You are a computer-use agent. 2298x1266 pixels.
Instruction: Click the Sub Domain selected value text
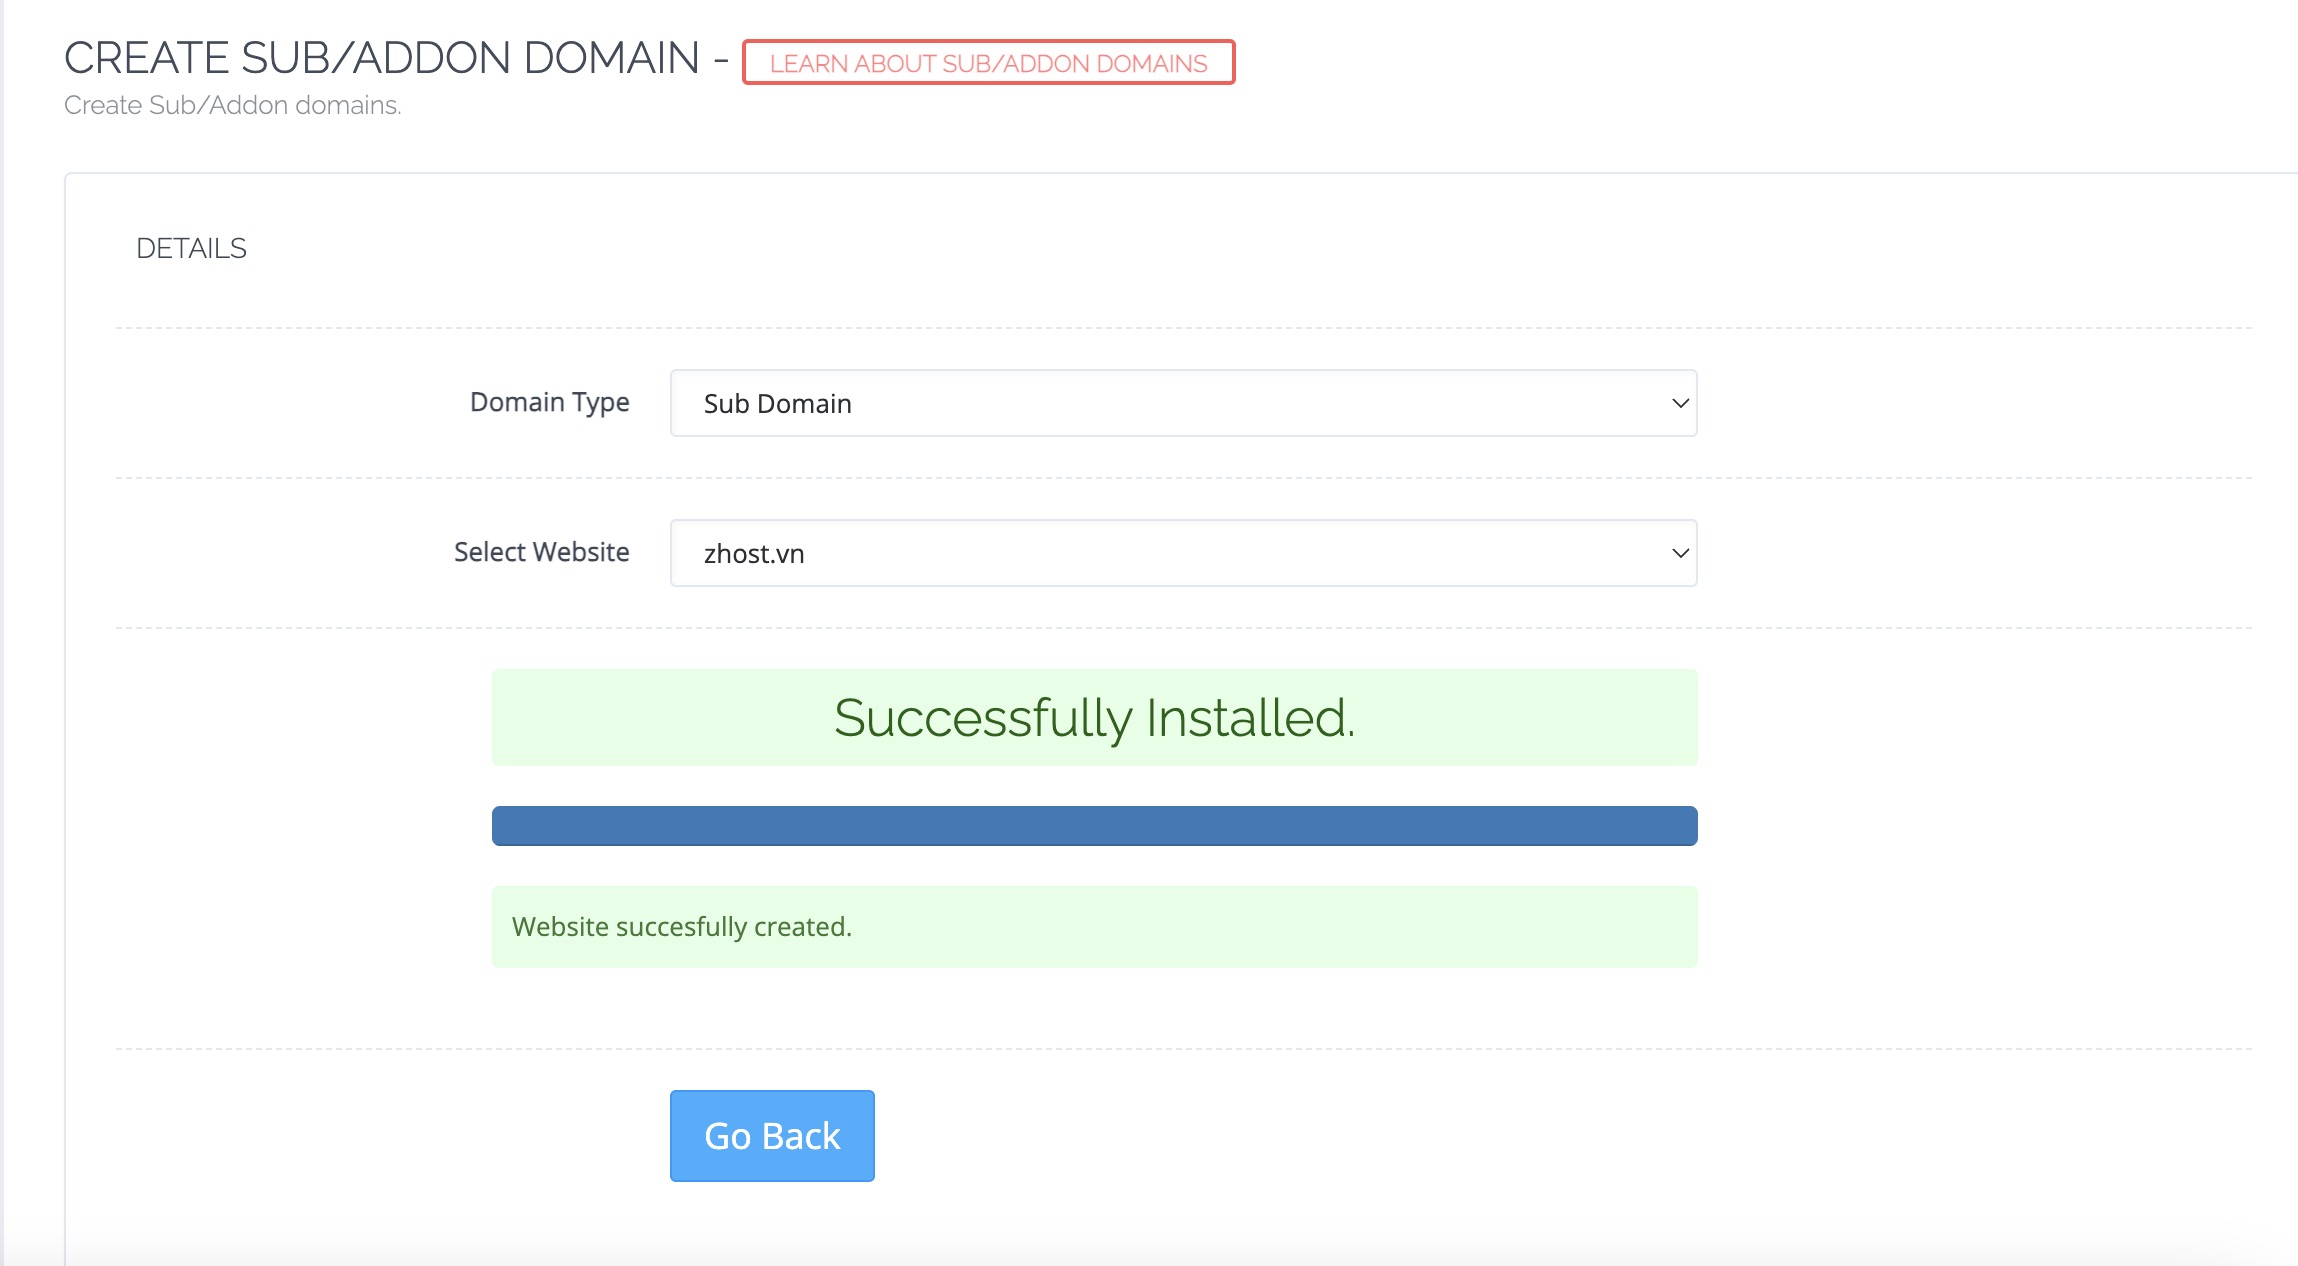pyautogui.click(x=777, y=404)
